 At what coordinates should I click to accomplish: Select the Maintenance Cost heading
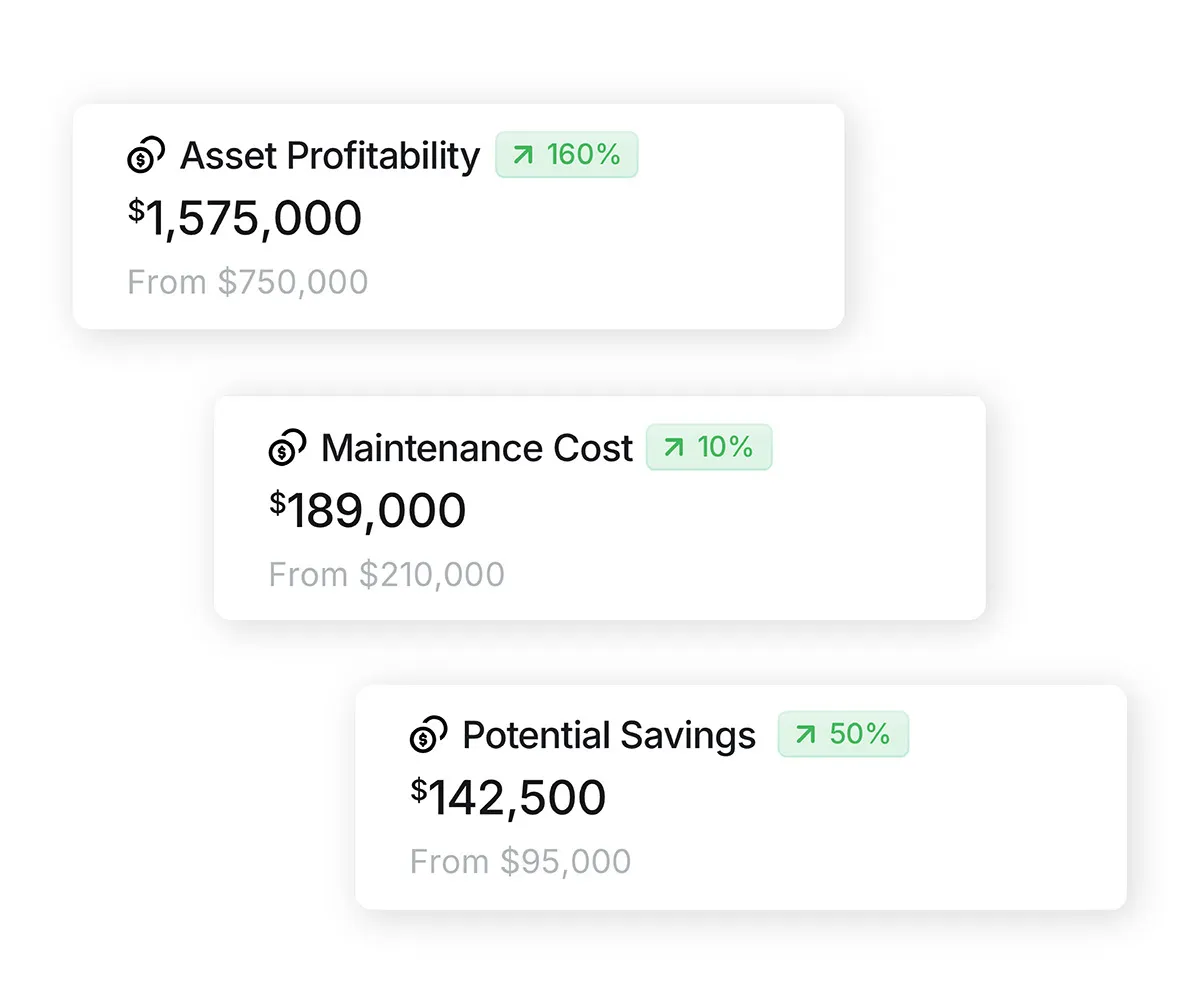pyautogui.click(x=476, y=448)
